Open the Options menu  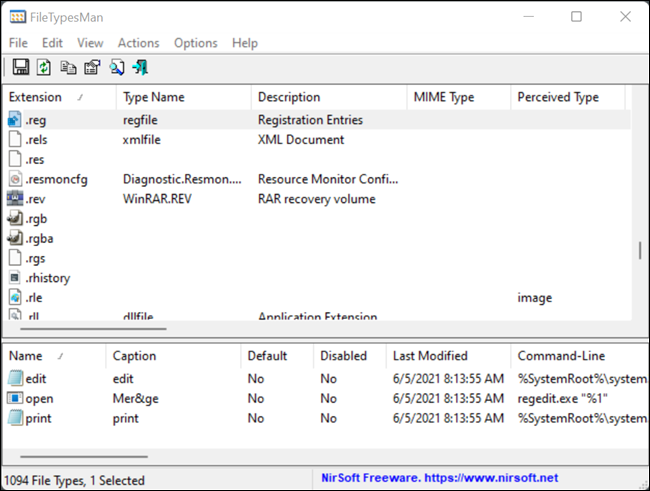[195, 43]
